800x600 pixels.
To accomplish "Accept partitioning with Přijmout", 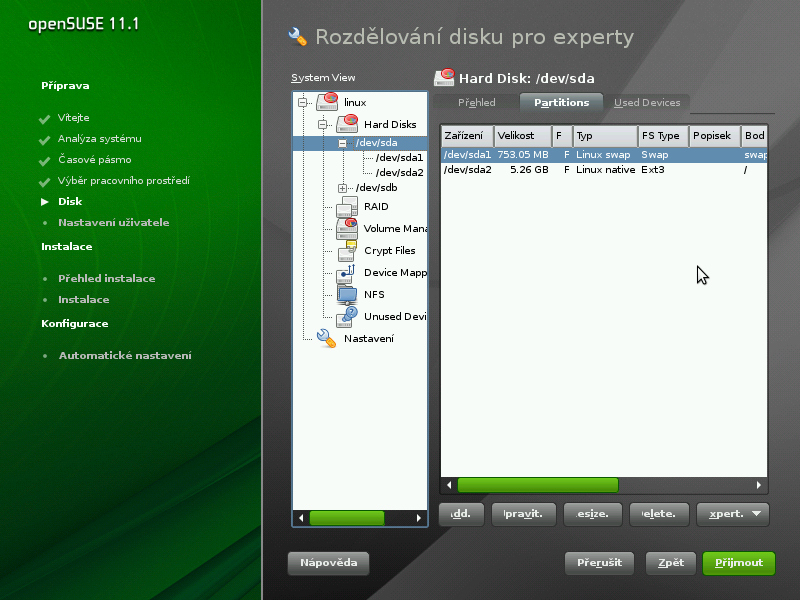I will 739,563.
